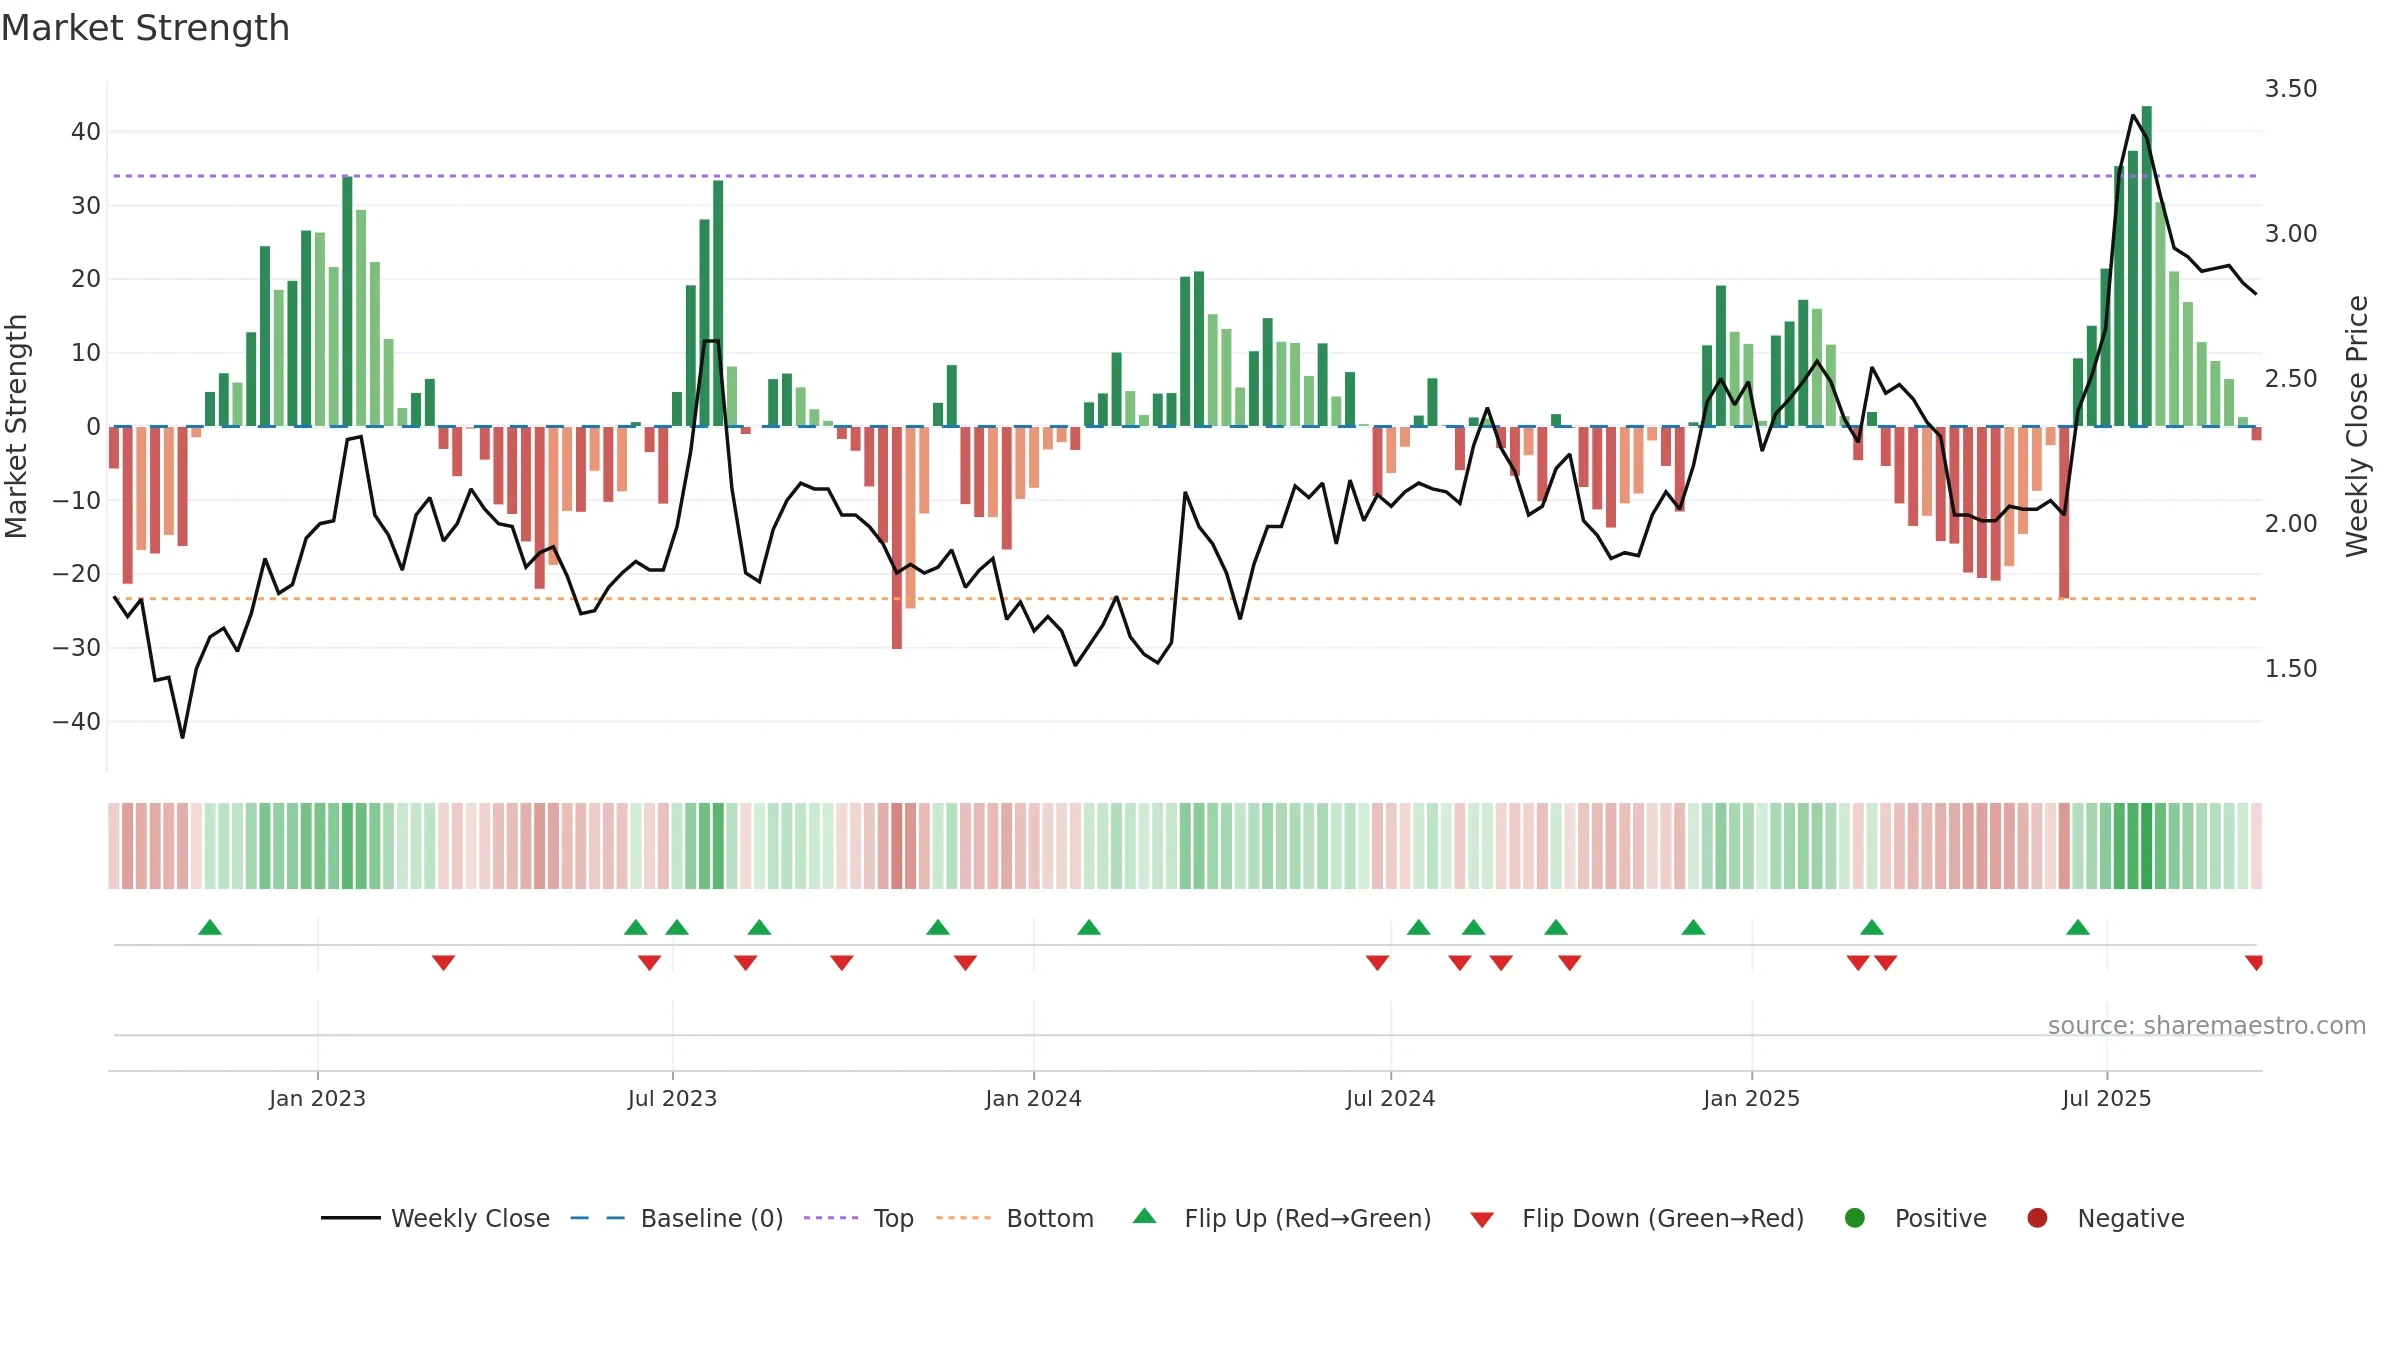Toggle the Top legend entry
This screenshot has height=1350, width=2400.
(x=859, y=1218)
